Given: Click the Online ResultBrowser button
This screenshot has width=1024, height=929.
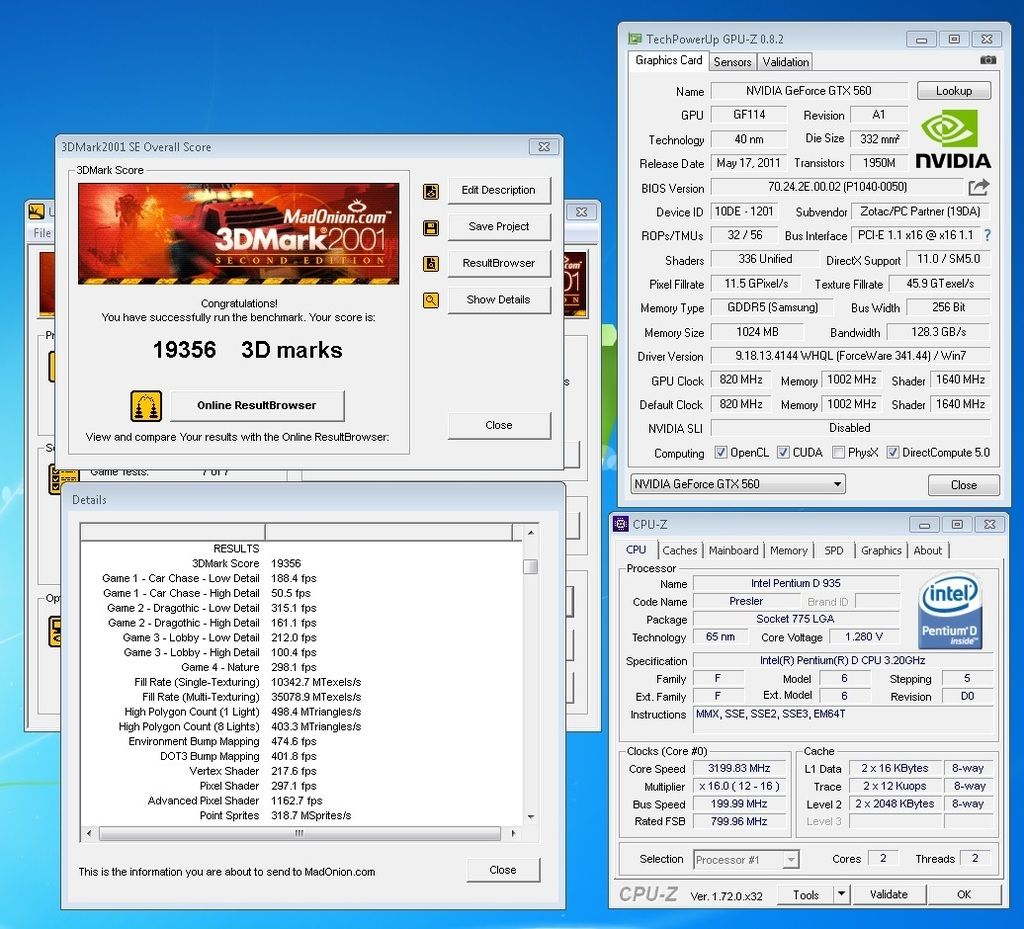Looking at the screenshot, I should [257, 405].
